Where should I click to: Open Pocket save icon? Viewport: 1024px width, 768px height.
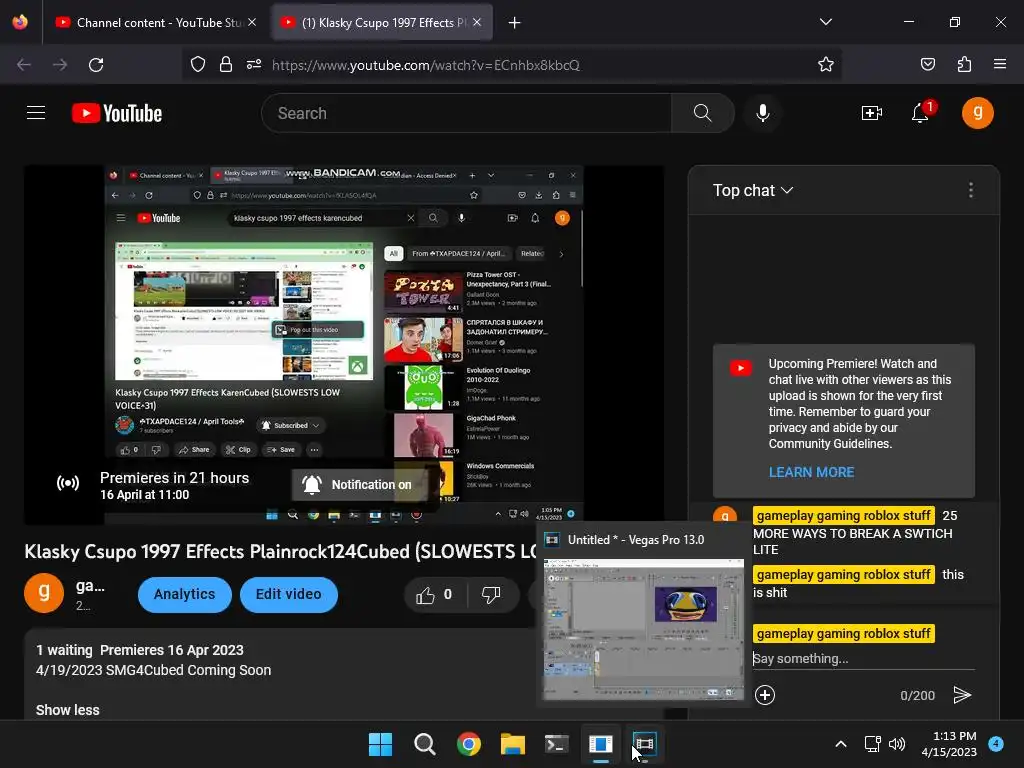click(x=927, y=65)
